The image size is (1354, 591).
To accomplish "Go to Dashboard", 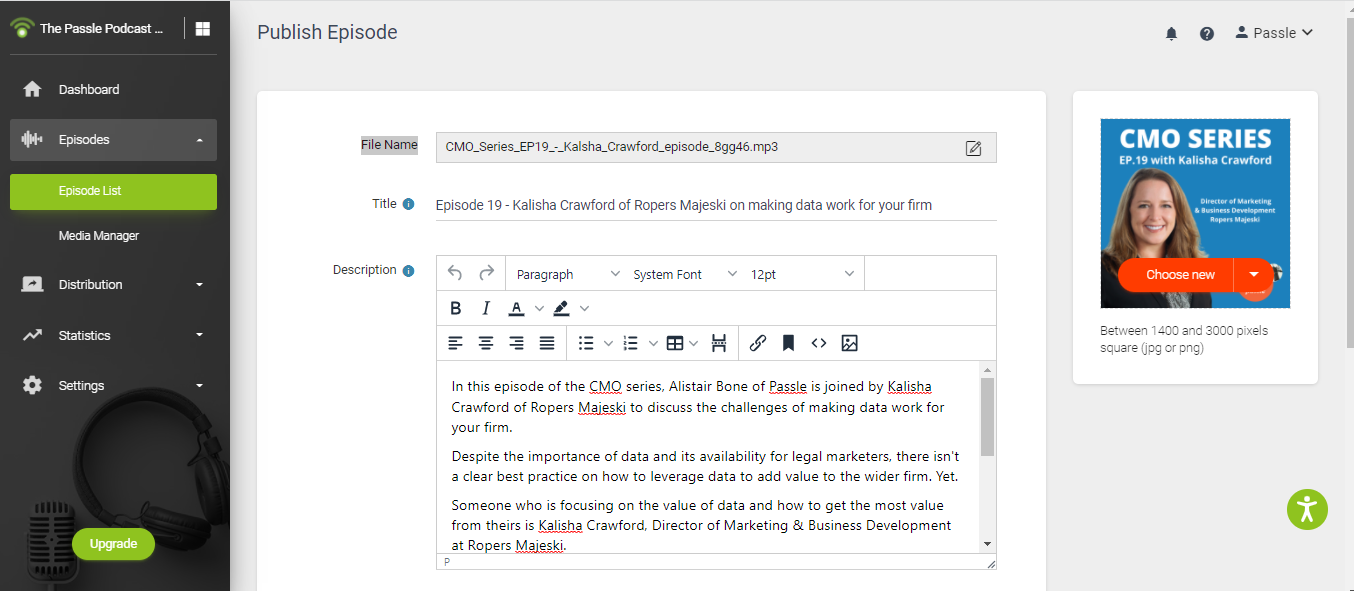I will [x=114, y=89].
